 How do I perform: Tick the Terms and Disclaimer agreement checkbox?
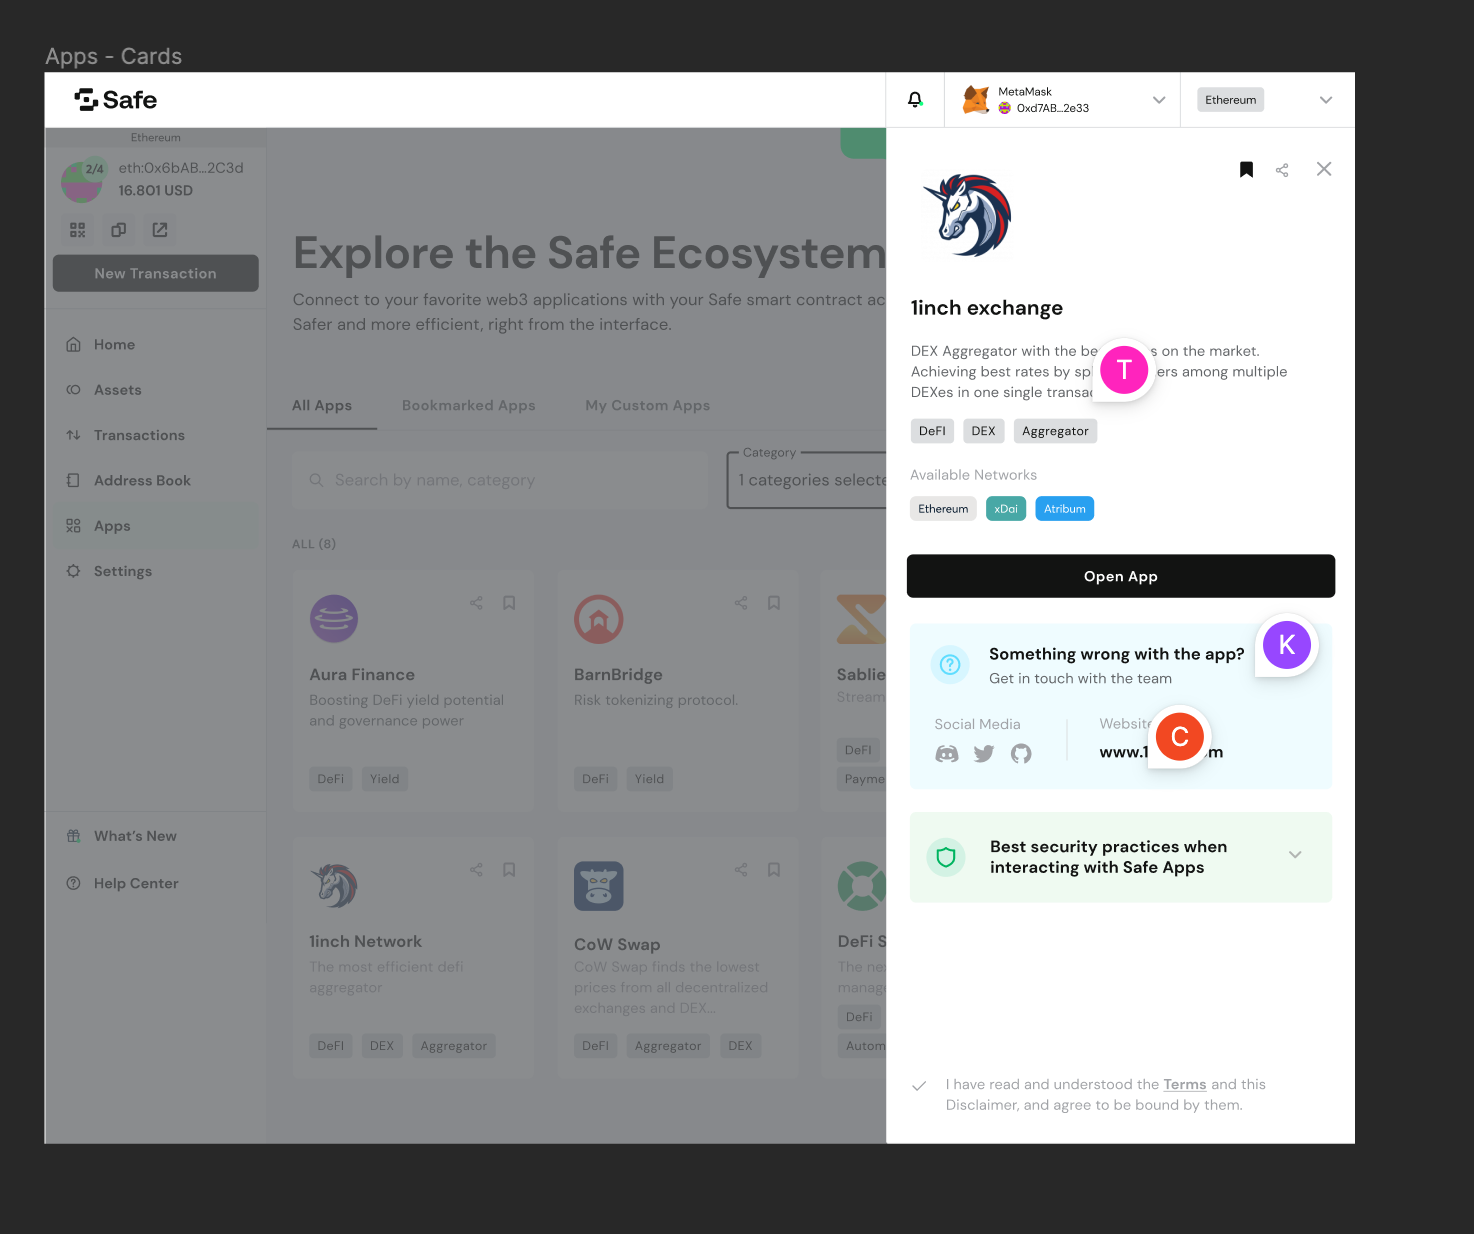coord(919,1086)
